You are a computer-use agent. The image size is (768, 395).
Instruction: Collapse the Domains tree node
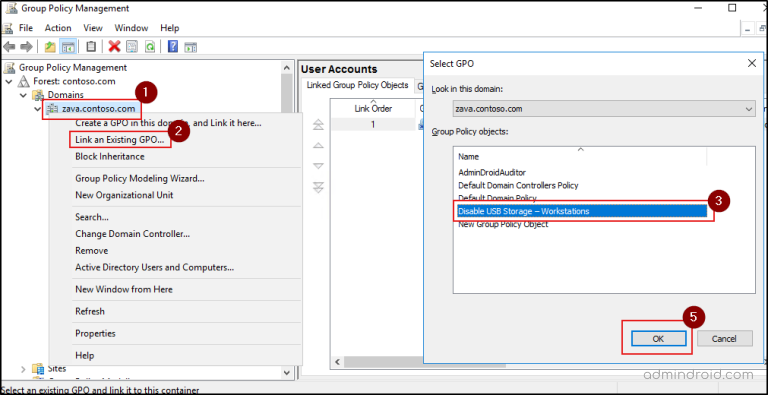(x=24, y=95)
